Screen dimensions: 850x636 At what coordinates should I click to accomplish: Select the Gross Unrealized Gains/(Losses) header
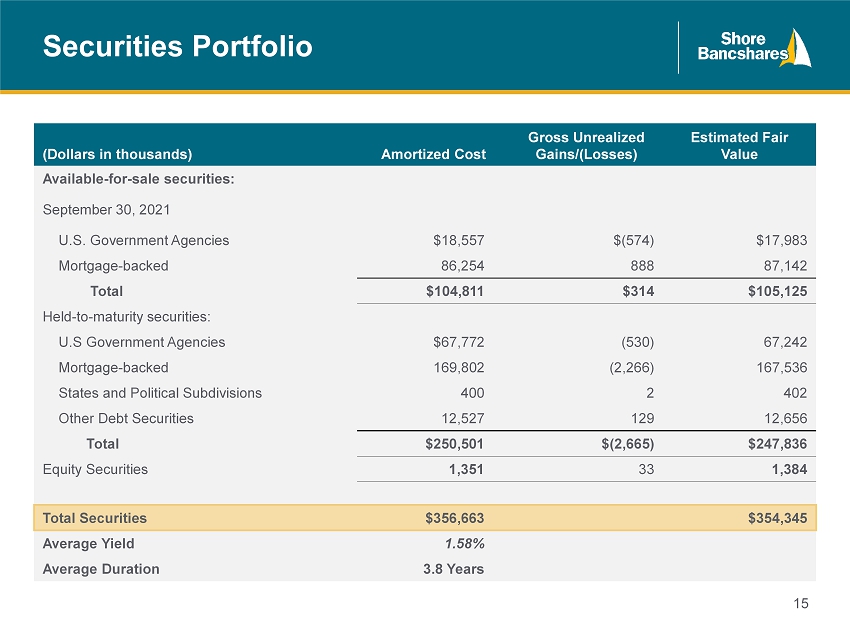tap(586, 145)
